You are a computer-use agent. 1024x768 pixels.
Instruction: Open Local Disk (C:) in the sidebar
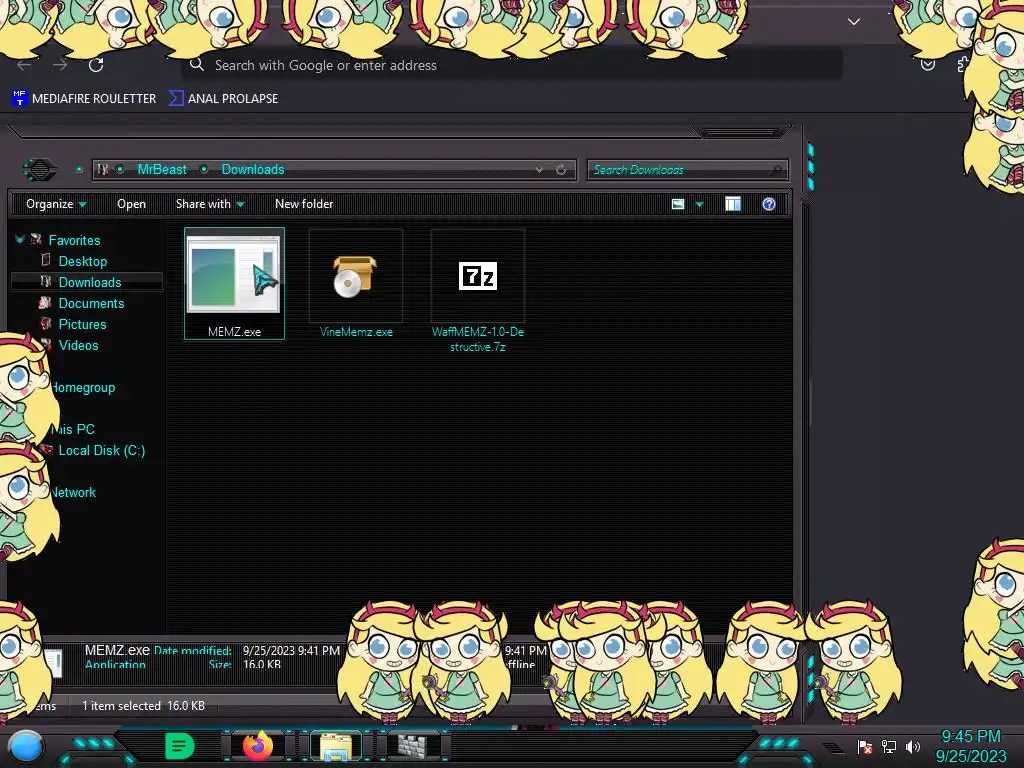pos(102,450)
